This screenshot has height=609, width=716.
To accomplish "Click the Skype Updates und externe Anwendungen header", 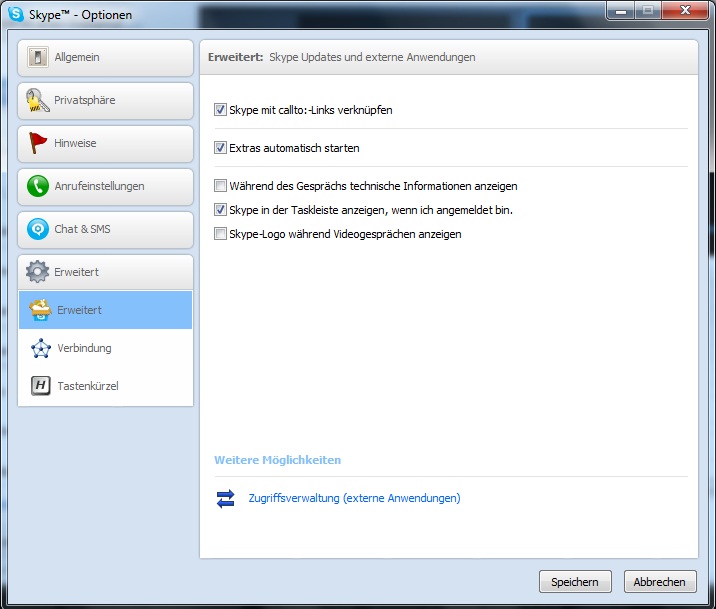I will [372, 57].
